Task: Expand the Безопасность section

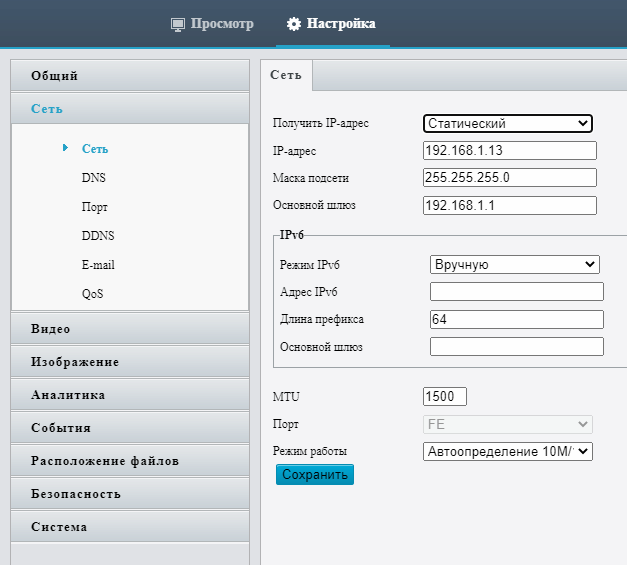Action: coord(130,494)
